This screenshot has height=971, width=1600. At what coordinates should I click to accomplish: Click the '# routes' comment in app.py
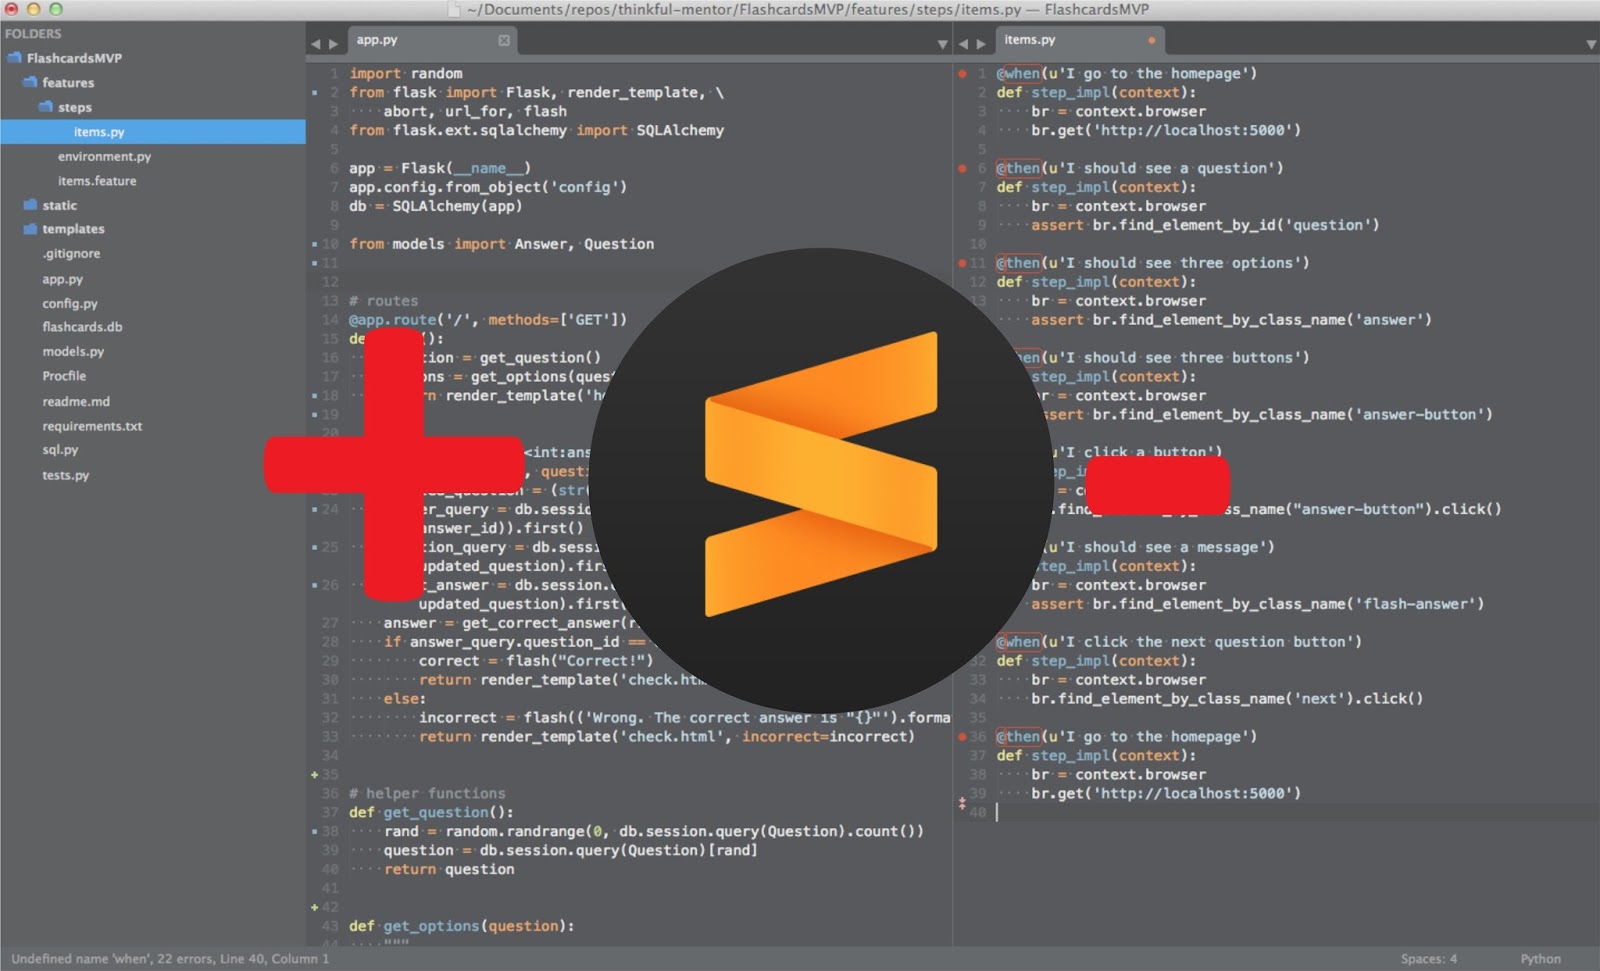click(384, 301)
